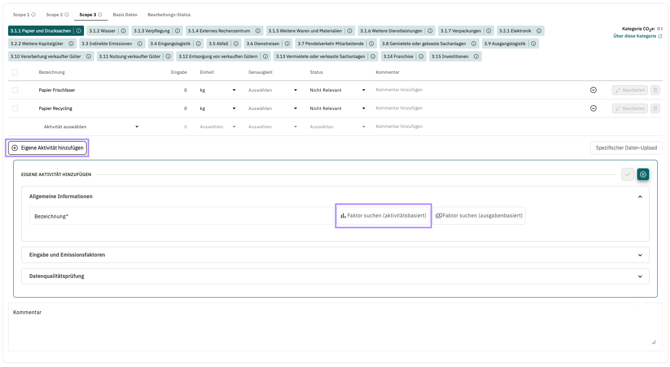Expand Papier Recycling row with circle chevron
Image resolution: width=670 pixels, height=367 pixels.
point(593,109)
